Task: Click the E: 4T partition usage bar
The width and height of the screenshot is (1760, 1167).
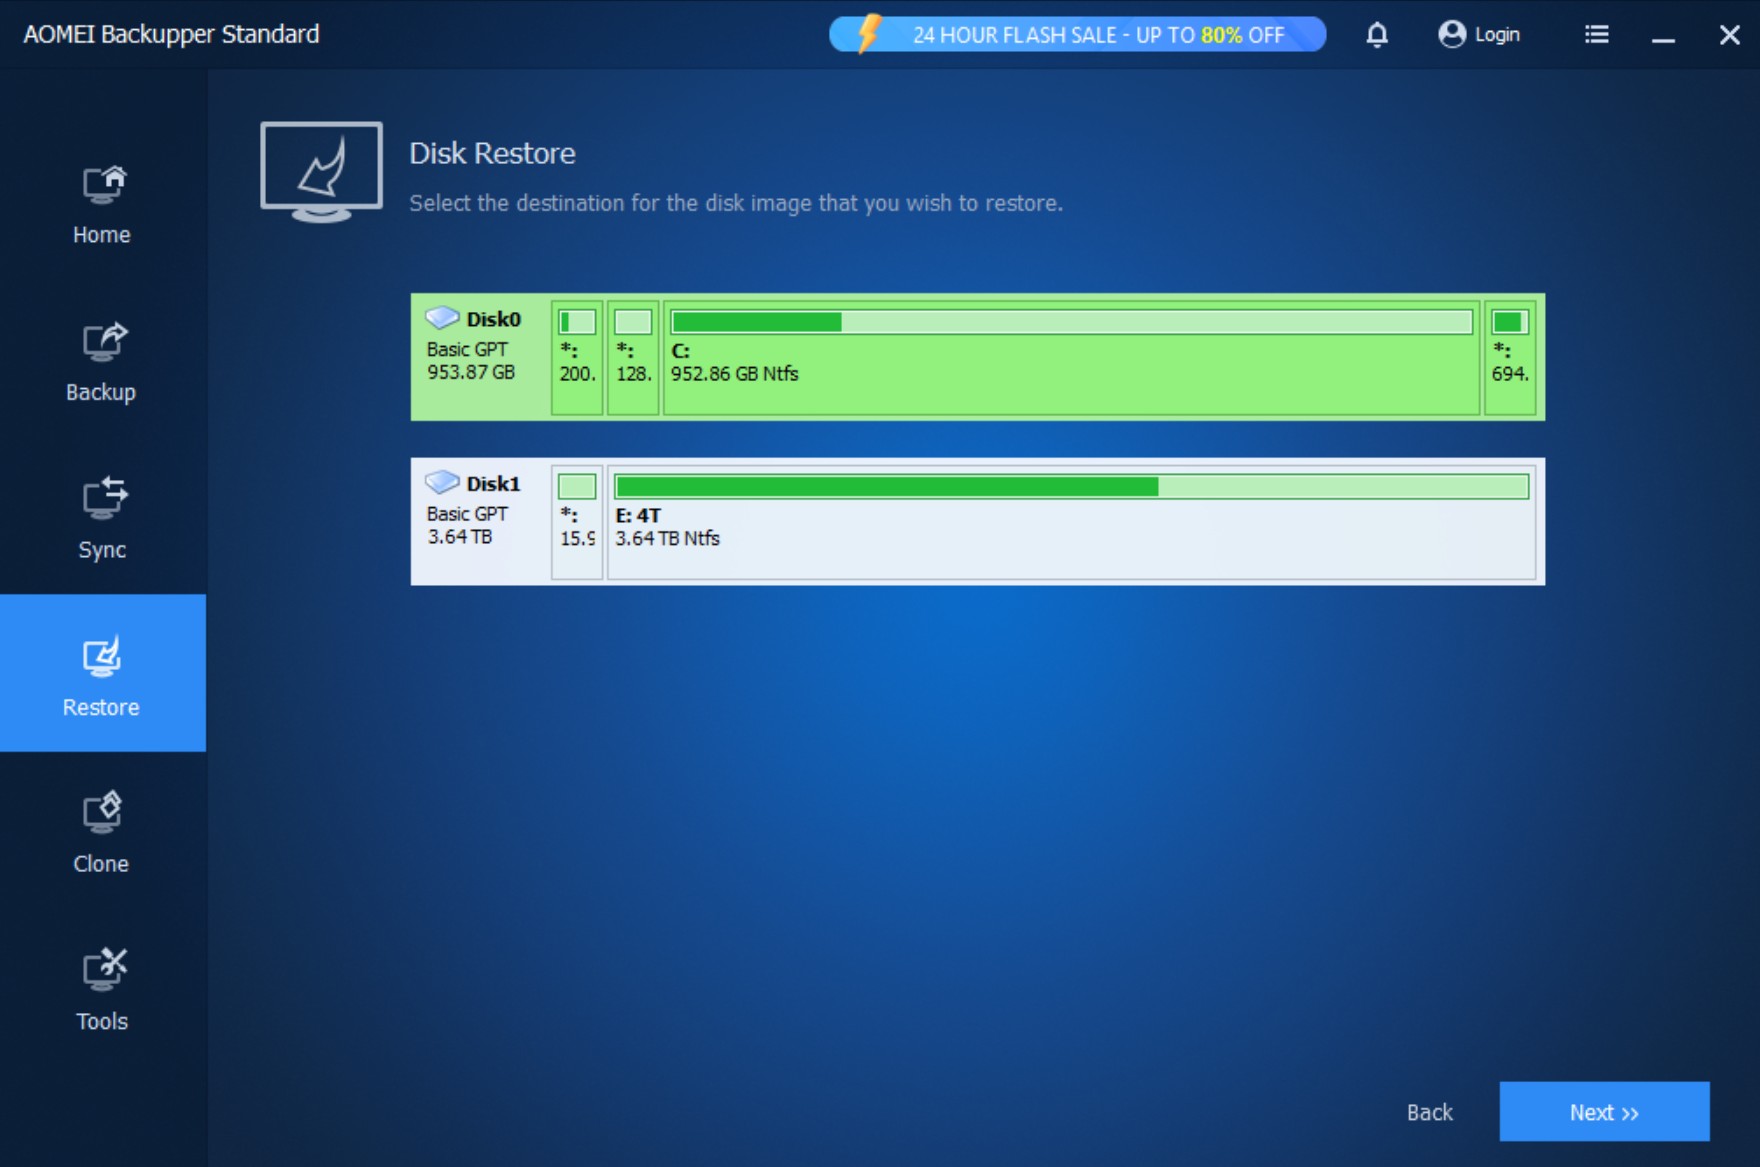Action: point(1072,486)
